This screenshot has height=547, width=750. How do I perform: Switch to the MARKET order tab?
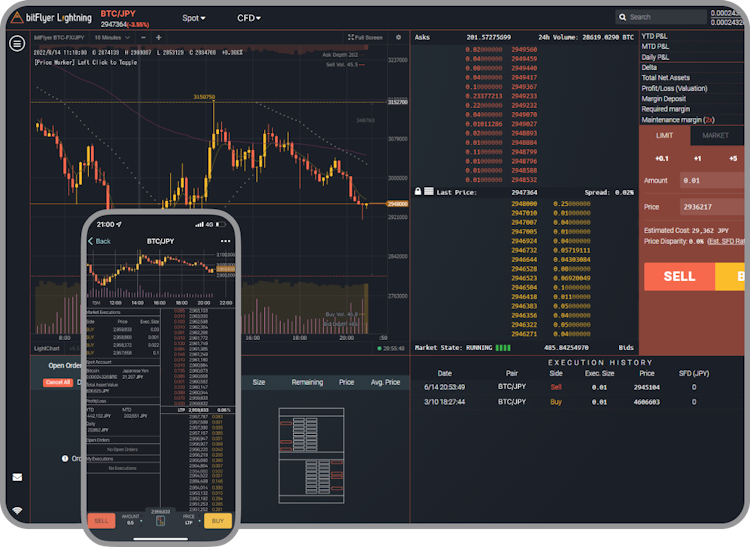715,135
